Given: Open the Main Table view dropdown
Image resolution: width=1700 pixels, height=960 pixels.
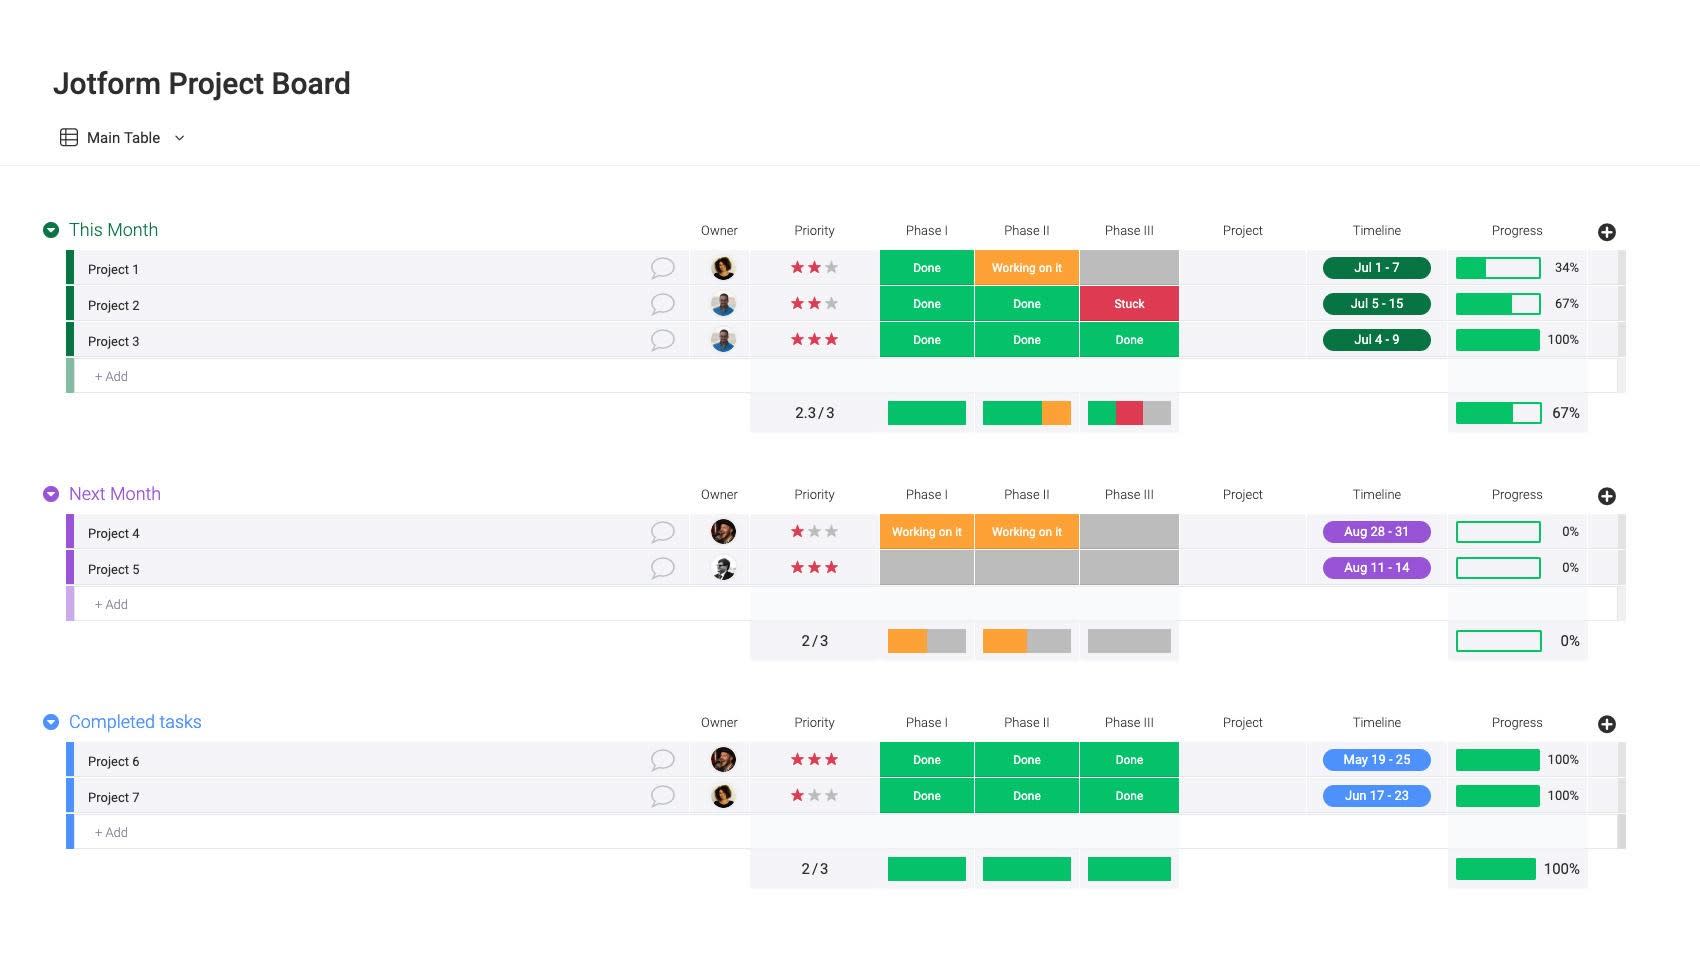Looking at the screenshot, I should [179, 138].
